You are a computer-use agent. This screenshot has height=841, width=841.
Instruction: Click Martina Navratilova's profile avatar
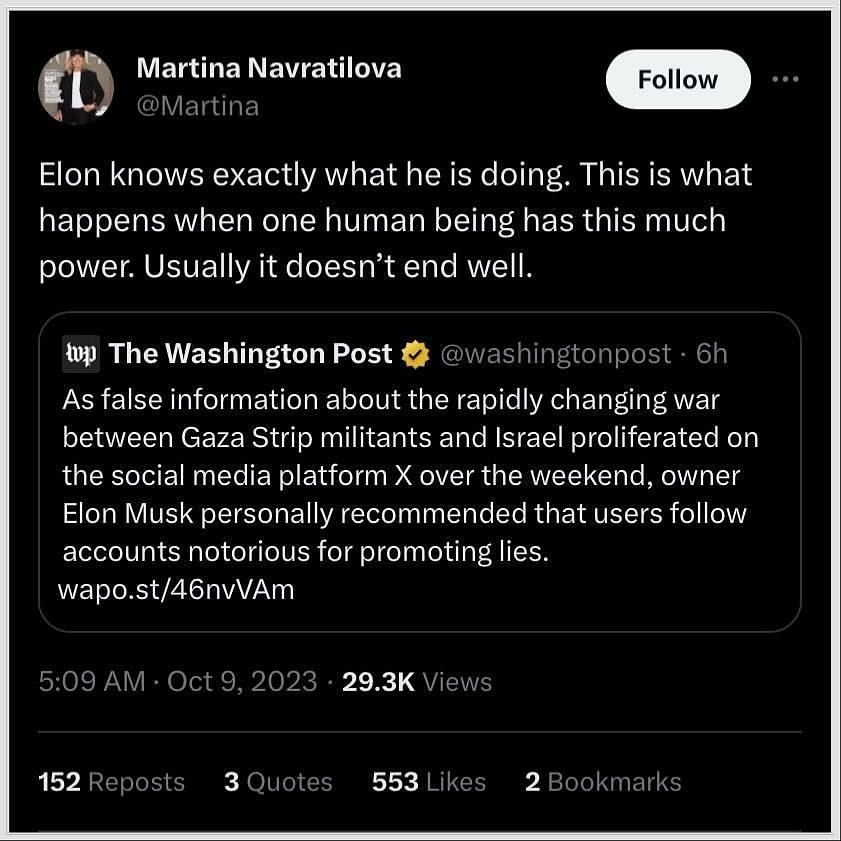click(x=76, y=86)
